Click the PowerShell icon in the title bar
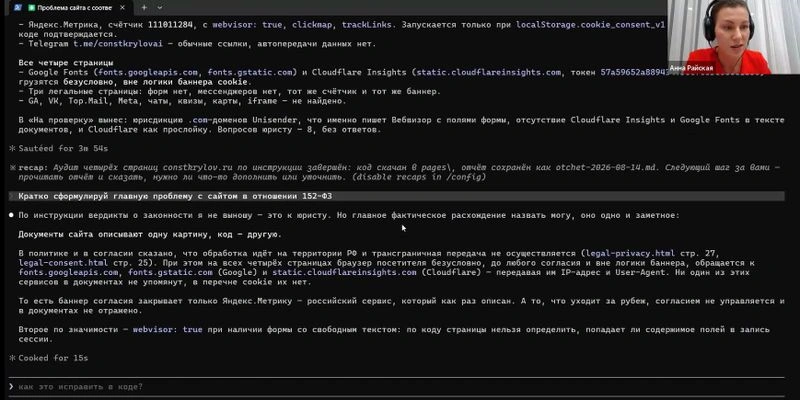The width and height of the screenshot is (800, 400). pyautogui.click(x=18, y=7)
